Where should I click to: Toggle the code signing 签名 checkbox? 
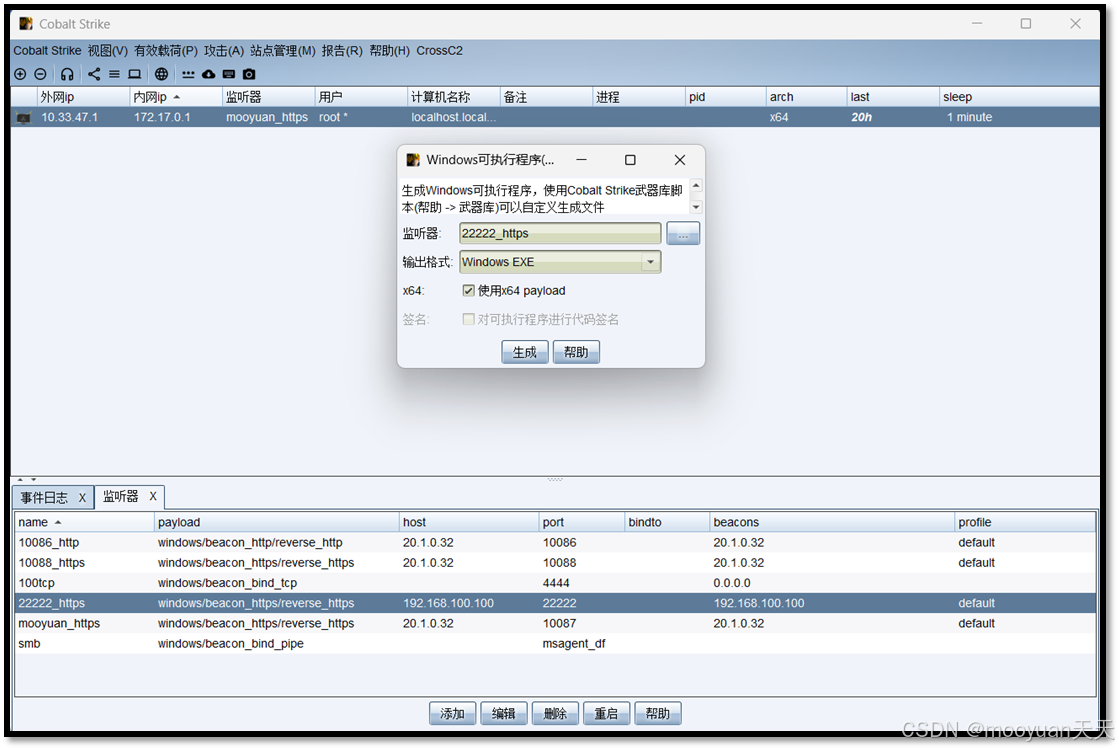(x=468, y=319)
